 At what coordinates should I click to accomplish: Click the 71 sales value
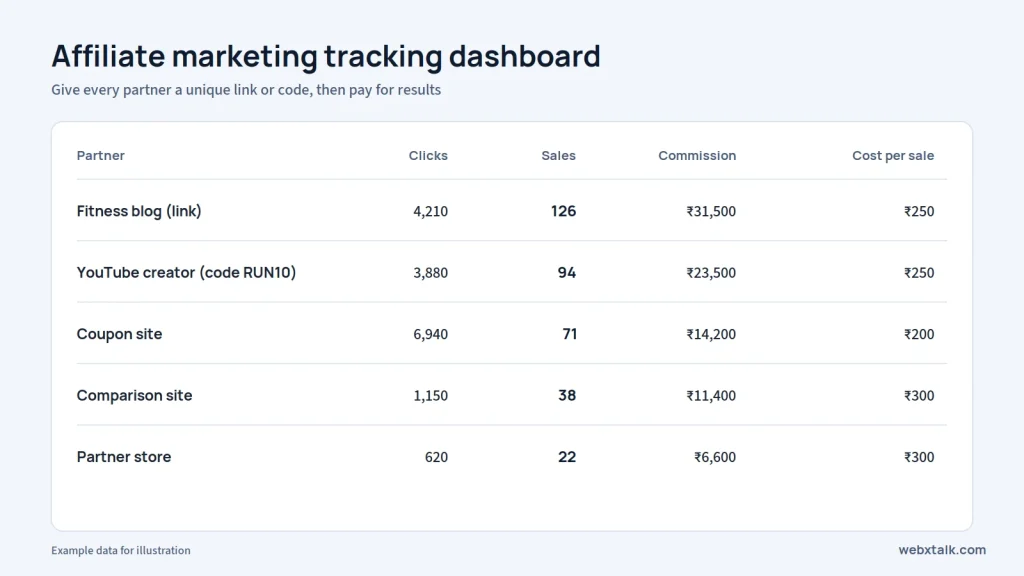click(x=569, y=334)
